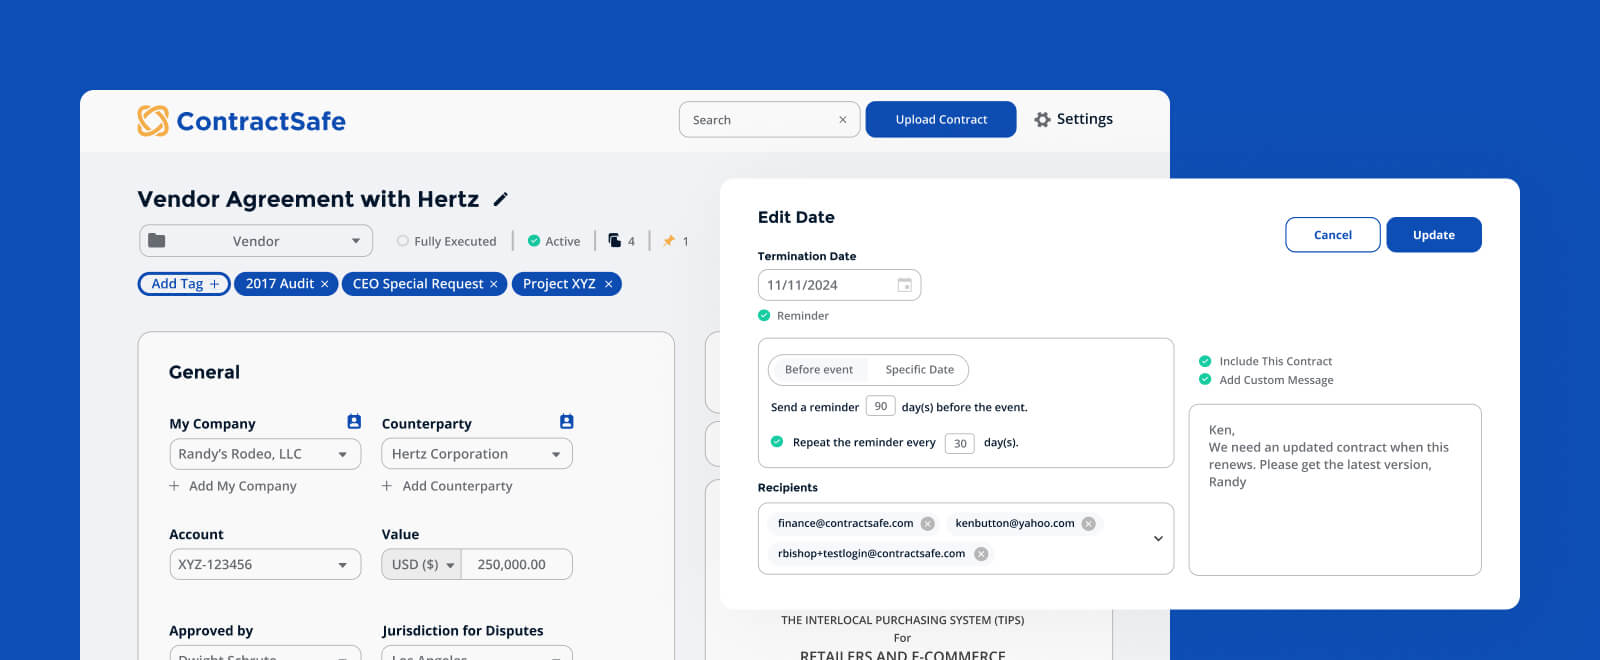Image resolution: width=1600 pixels, height=660 pixels.
Task: Click Add Counterparty link
Action: (457, 486)
